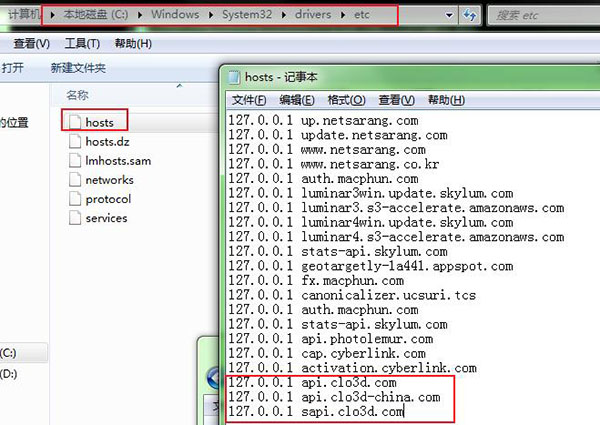Click etc segment in address path
600x425 pixels.
click(362, 15)
